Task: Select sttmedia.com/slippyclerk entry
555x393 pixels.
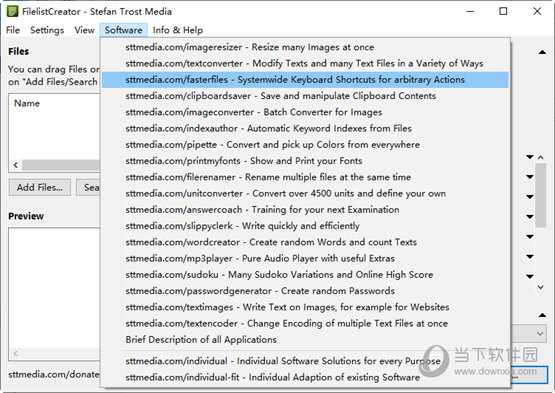Action: (x=305, y=226)
